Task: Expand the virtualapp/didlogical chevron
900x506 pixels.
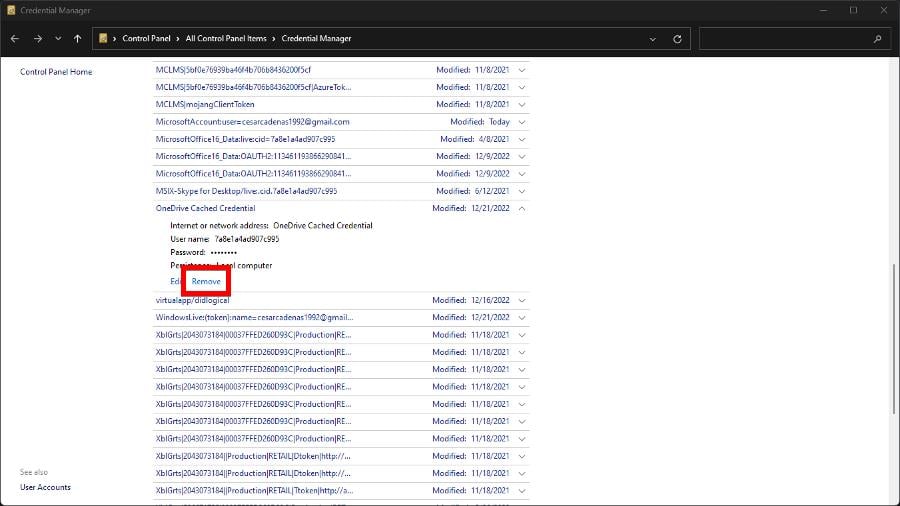Action: point(522,300)
